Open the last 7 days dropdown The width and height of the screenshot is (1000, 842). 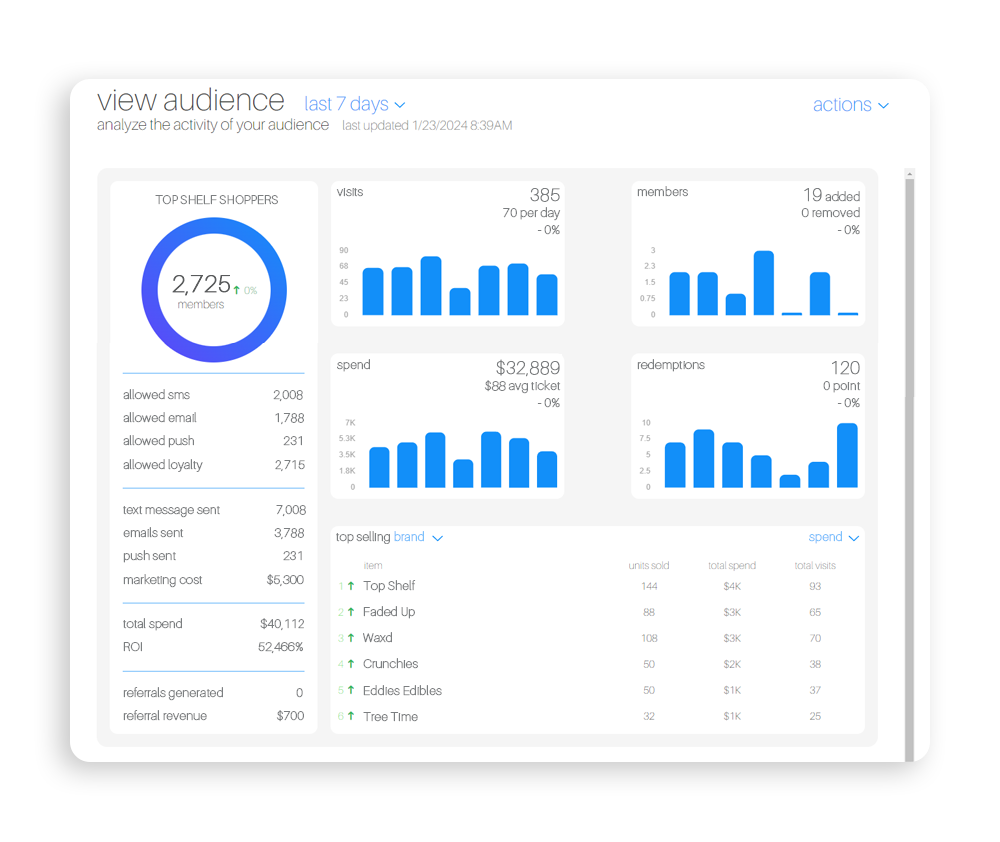point(355,104)
